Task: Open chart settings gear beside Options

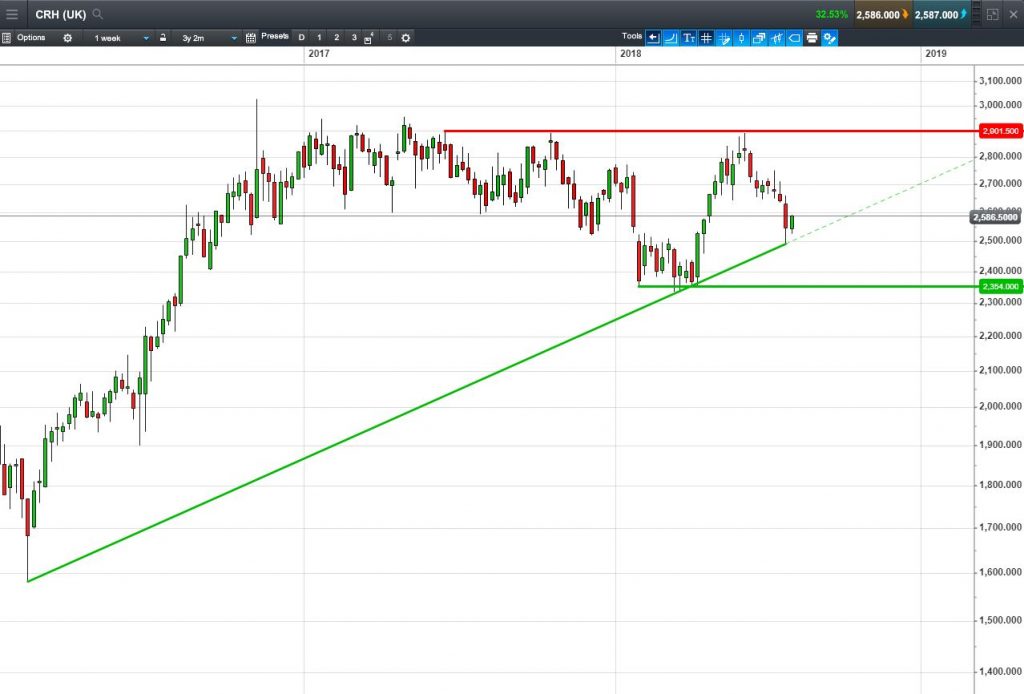Action: 67,38
